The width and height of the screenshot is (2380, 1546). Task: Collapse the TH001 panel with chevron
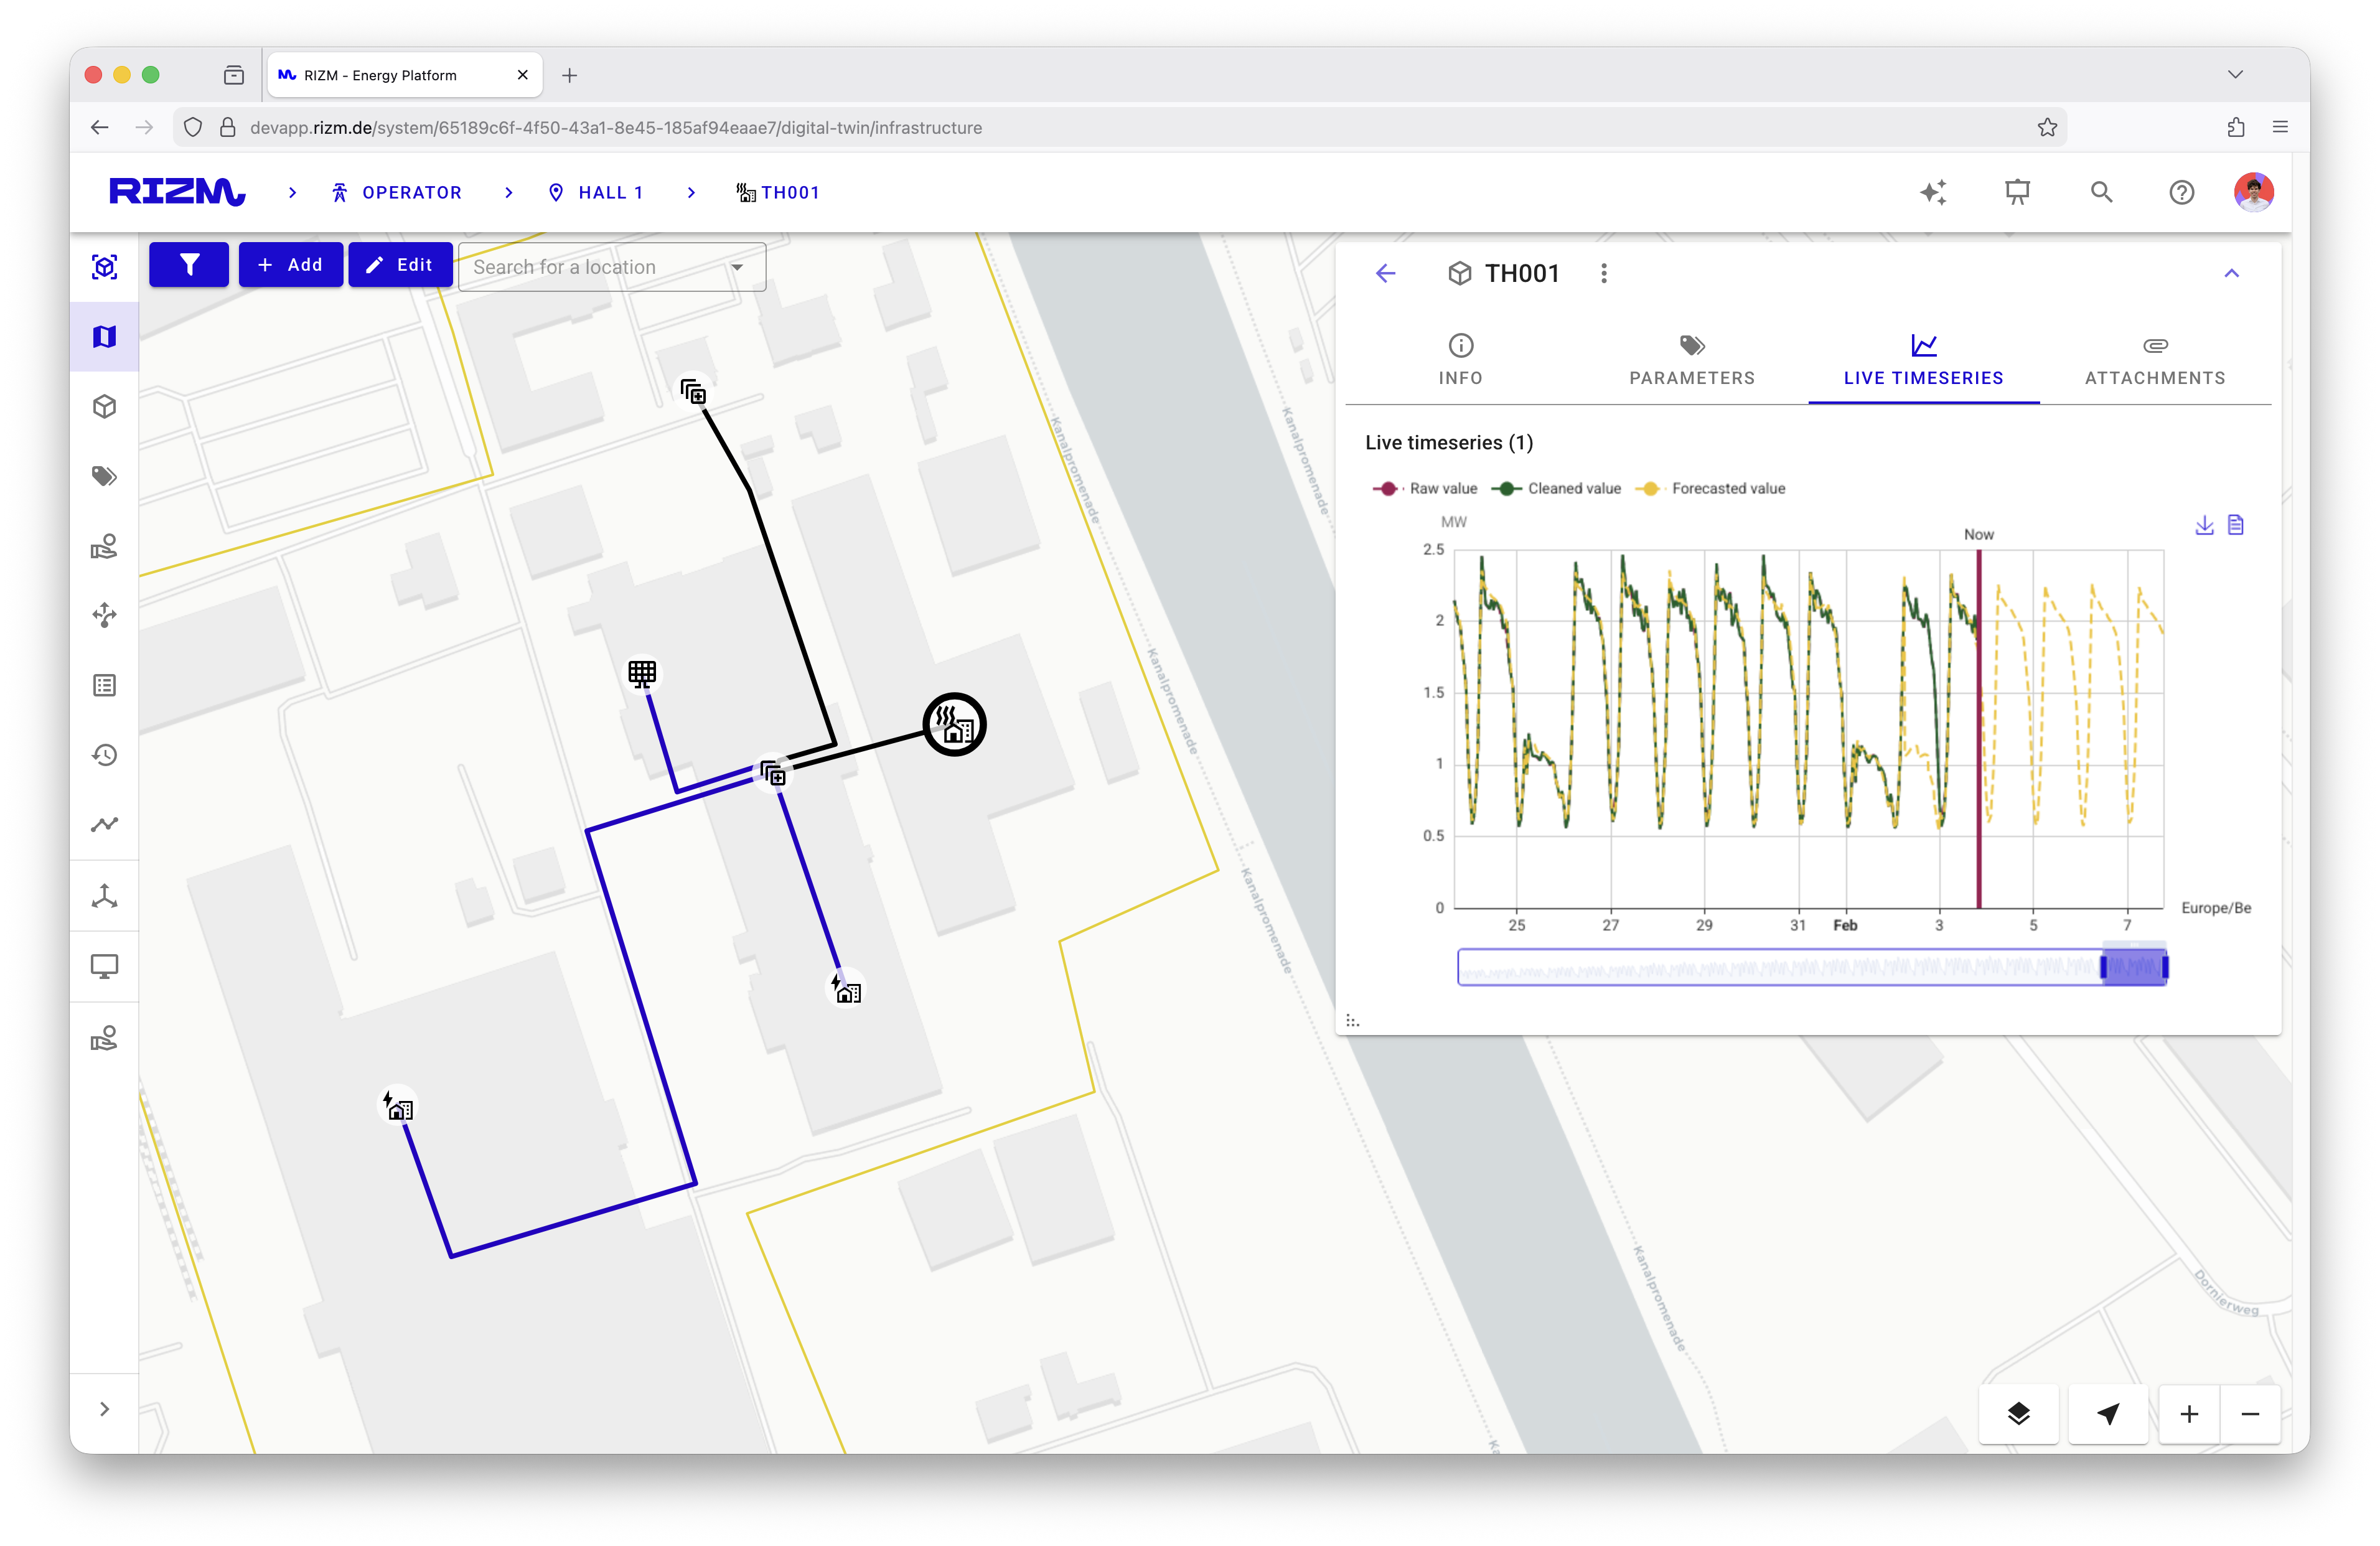point(2231,273)
